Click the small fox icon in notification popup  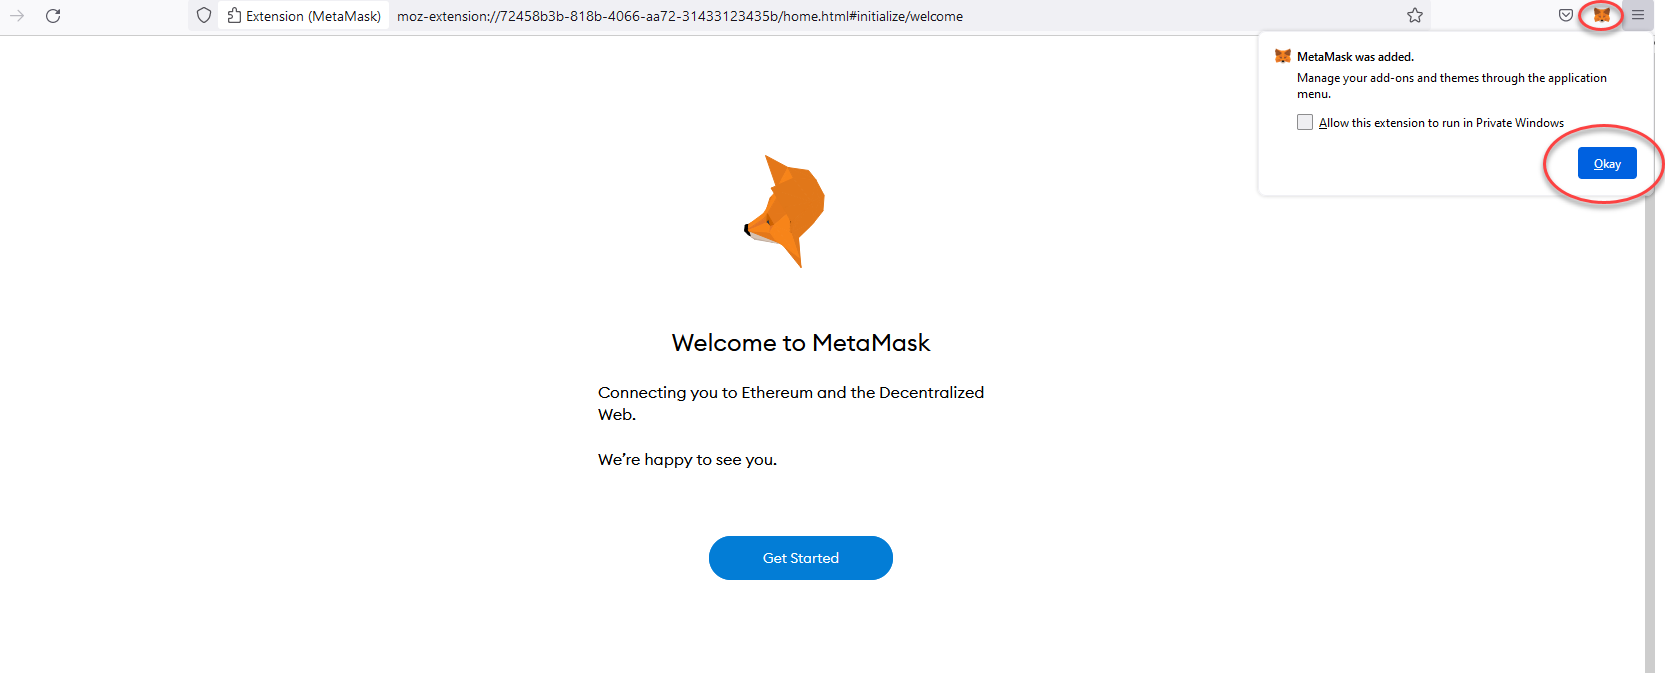(x=1282, y=56)
